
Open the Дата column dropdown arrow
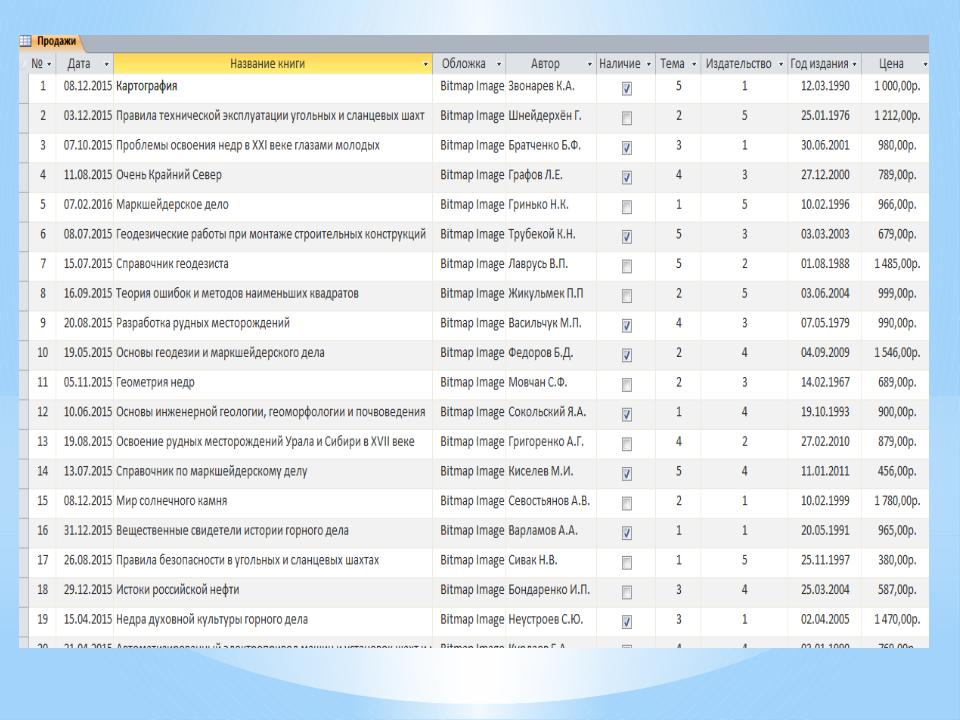click(107, 64)
